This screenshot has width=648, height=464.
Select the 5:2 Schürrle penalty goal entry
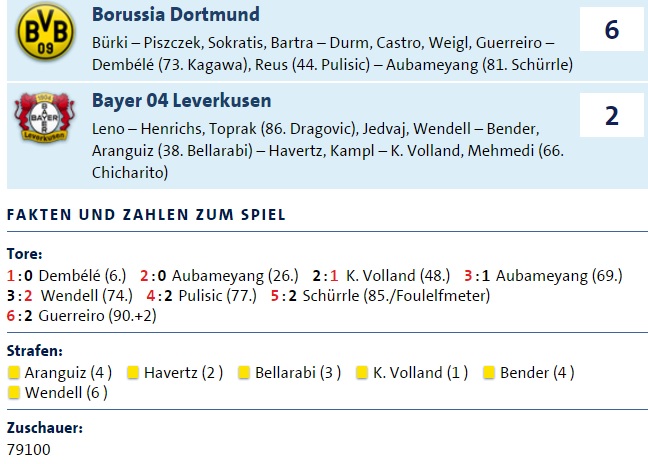coord(381,296)
